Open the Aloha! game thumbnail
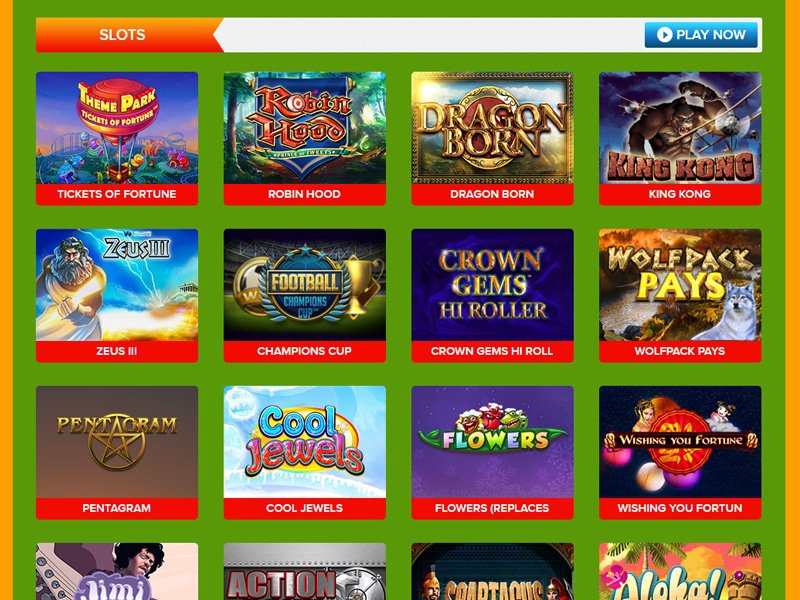Image resolution: width=800 pixels, height=600 pixels. click(680, 571)
